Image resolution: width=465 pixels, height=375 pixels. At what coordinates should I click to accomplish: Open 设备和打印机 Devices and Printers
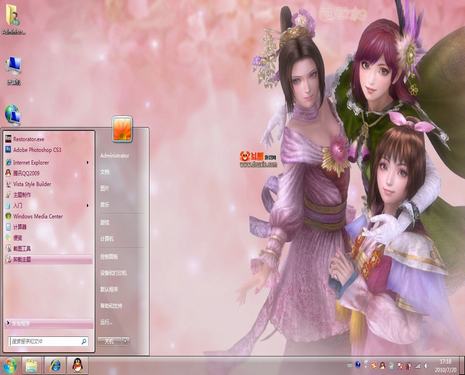[x=114, y=273]
